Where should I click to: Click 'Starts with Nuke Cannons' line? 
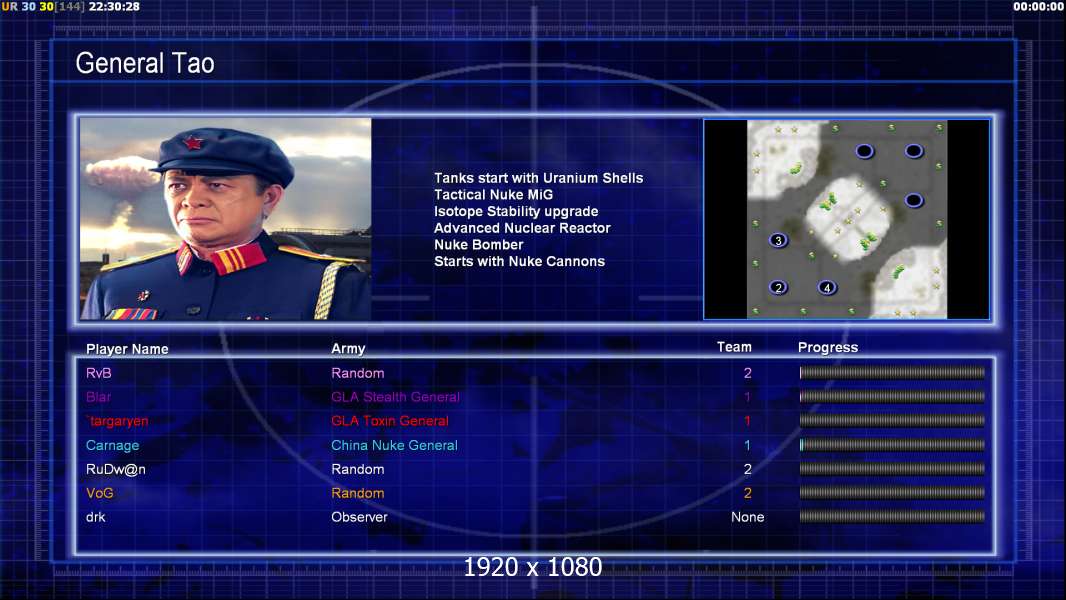(519, 262)
